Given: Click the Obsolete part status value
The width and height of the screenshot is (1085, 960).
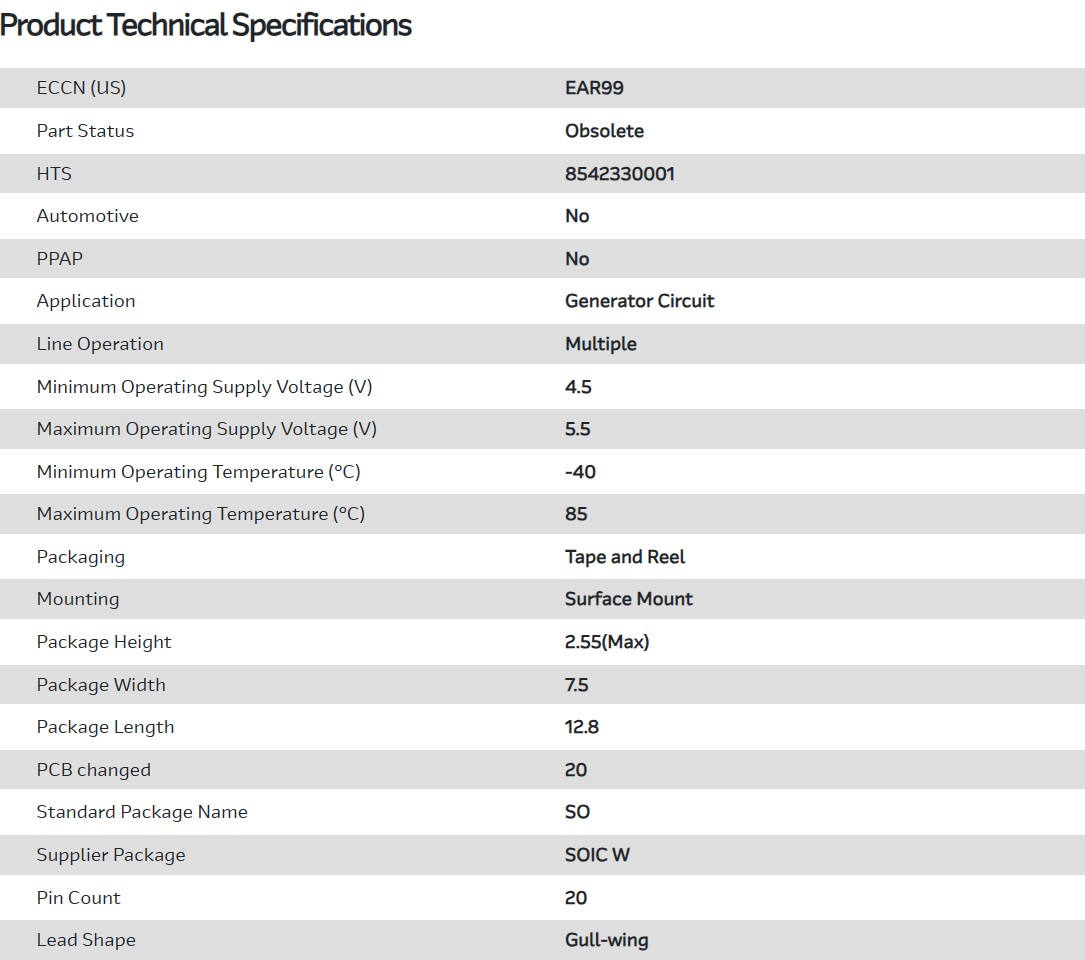Looking at the screenshot, I should tap(604, 131).
